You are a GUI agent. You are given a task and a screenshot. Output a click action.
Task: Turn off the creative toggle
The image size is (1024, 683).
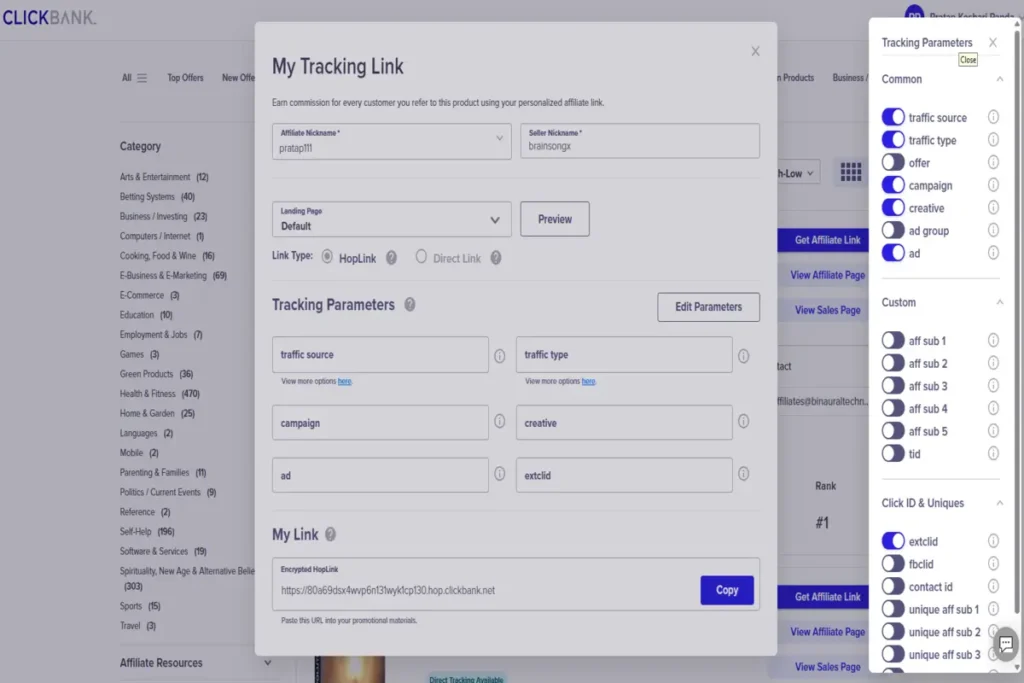[893, 208]
